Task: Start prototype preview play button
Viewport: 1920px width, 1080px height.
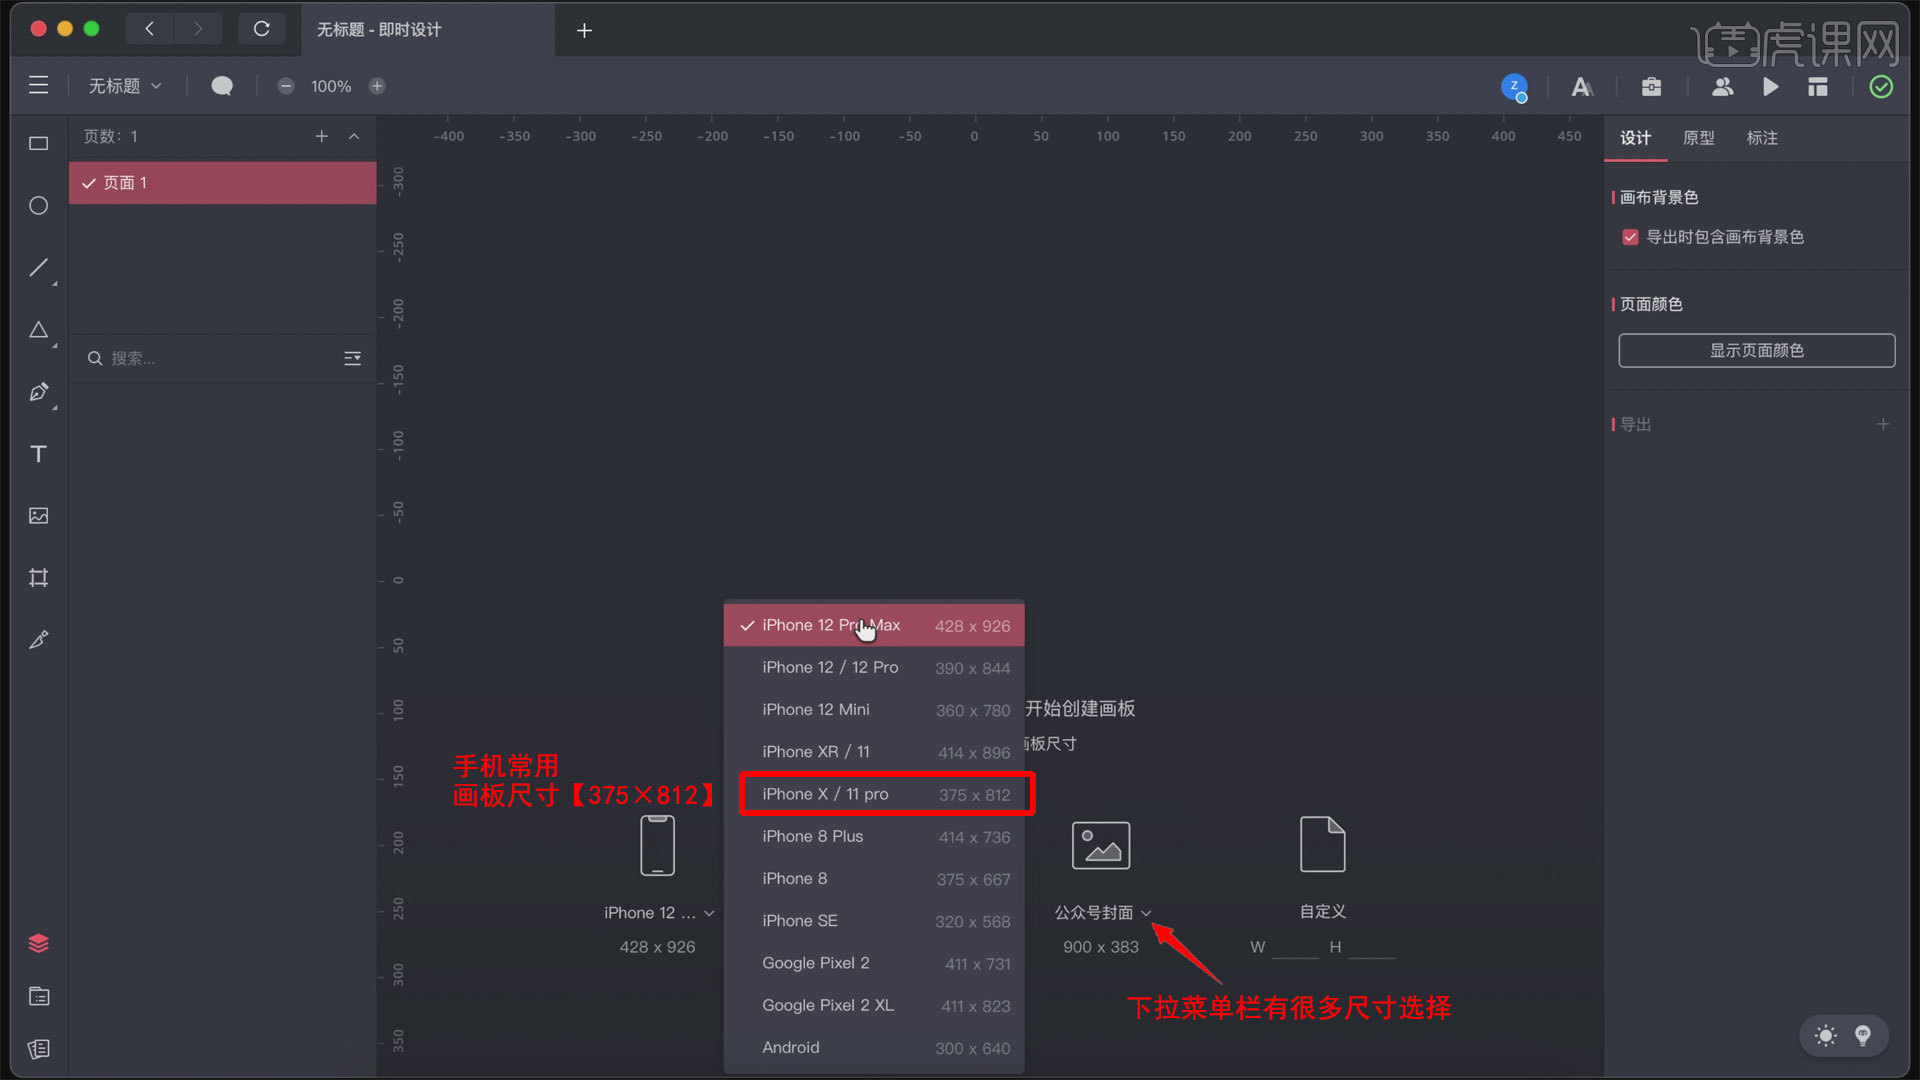Action: coord(1771,87)
